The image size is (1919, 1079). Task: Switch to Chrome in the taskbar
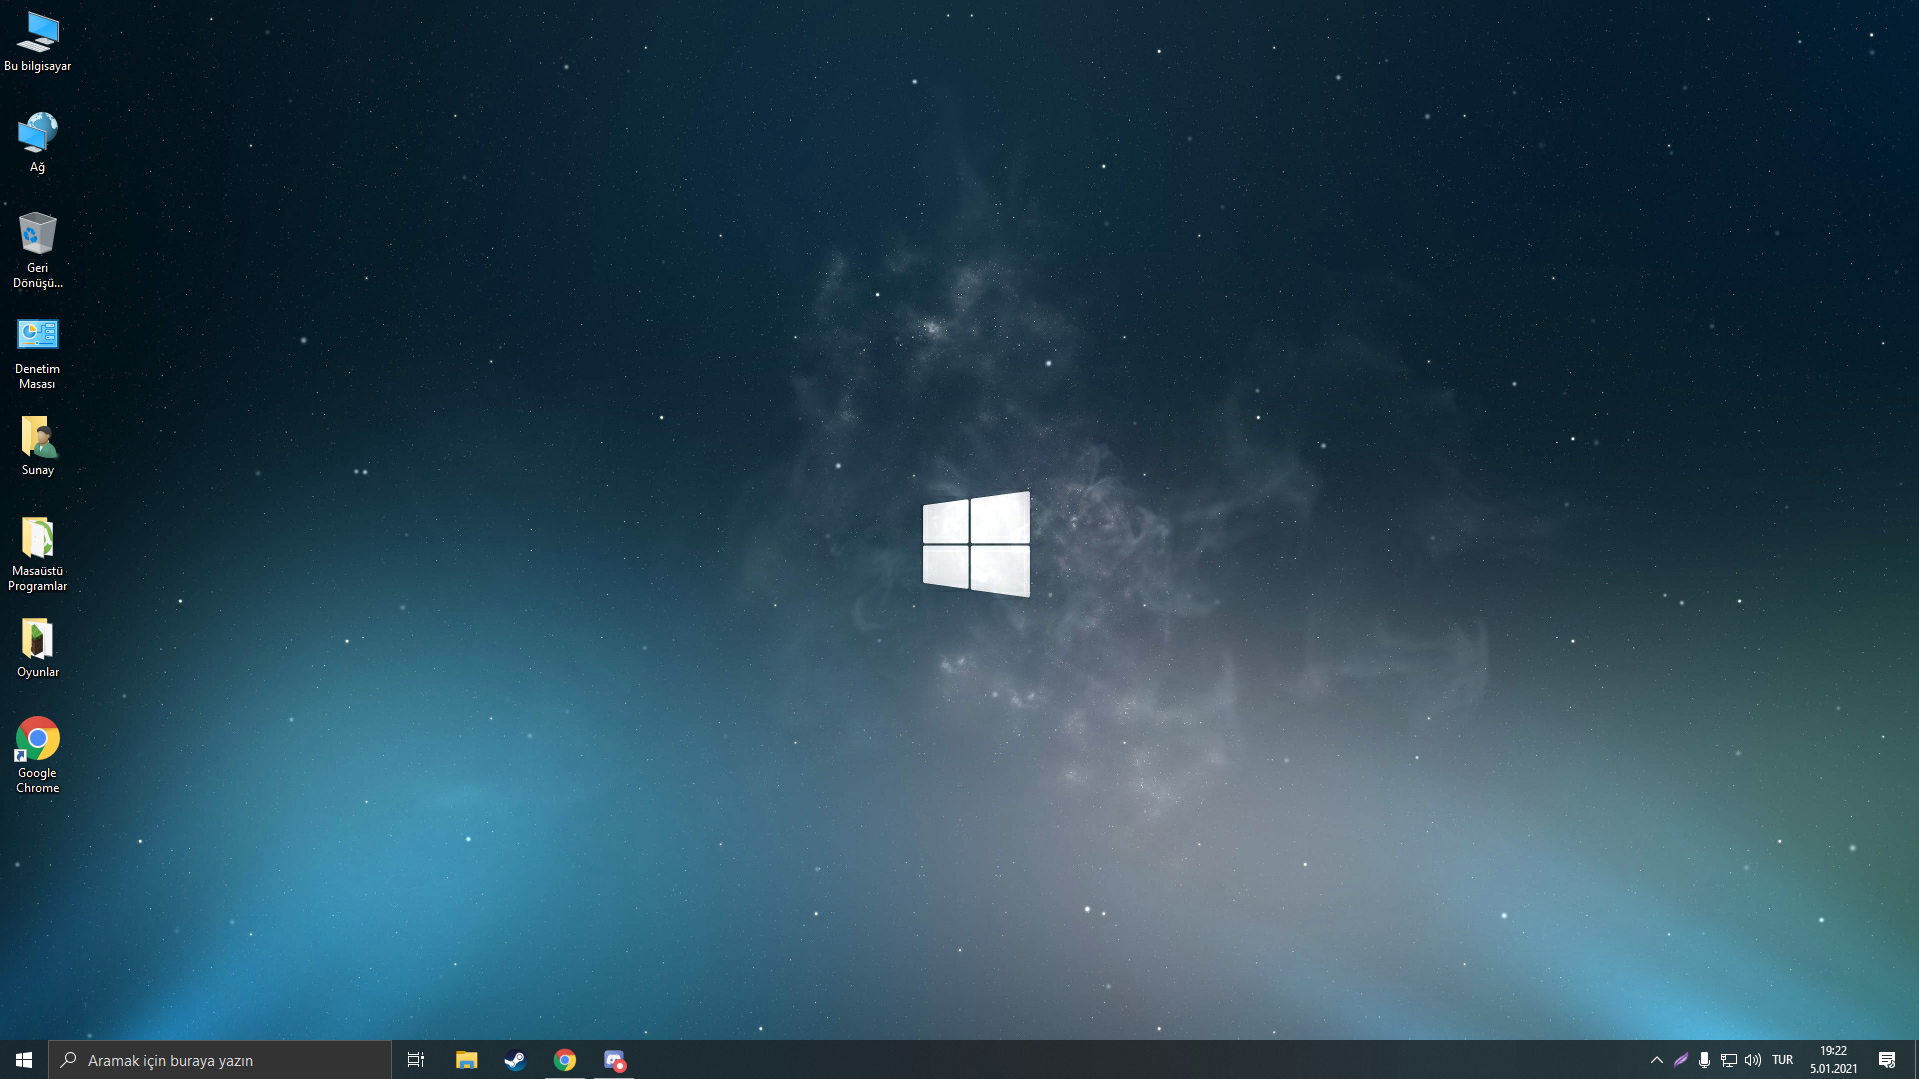coord(565,1060)
